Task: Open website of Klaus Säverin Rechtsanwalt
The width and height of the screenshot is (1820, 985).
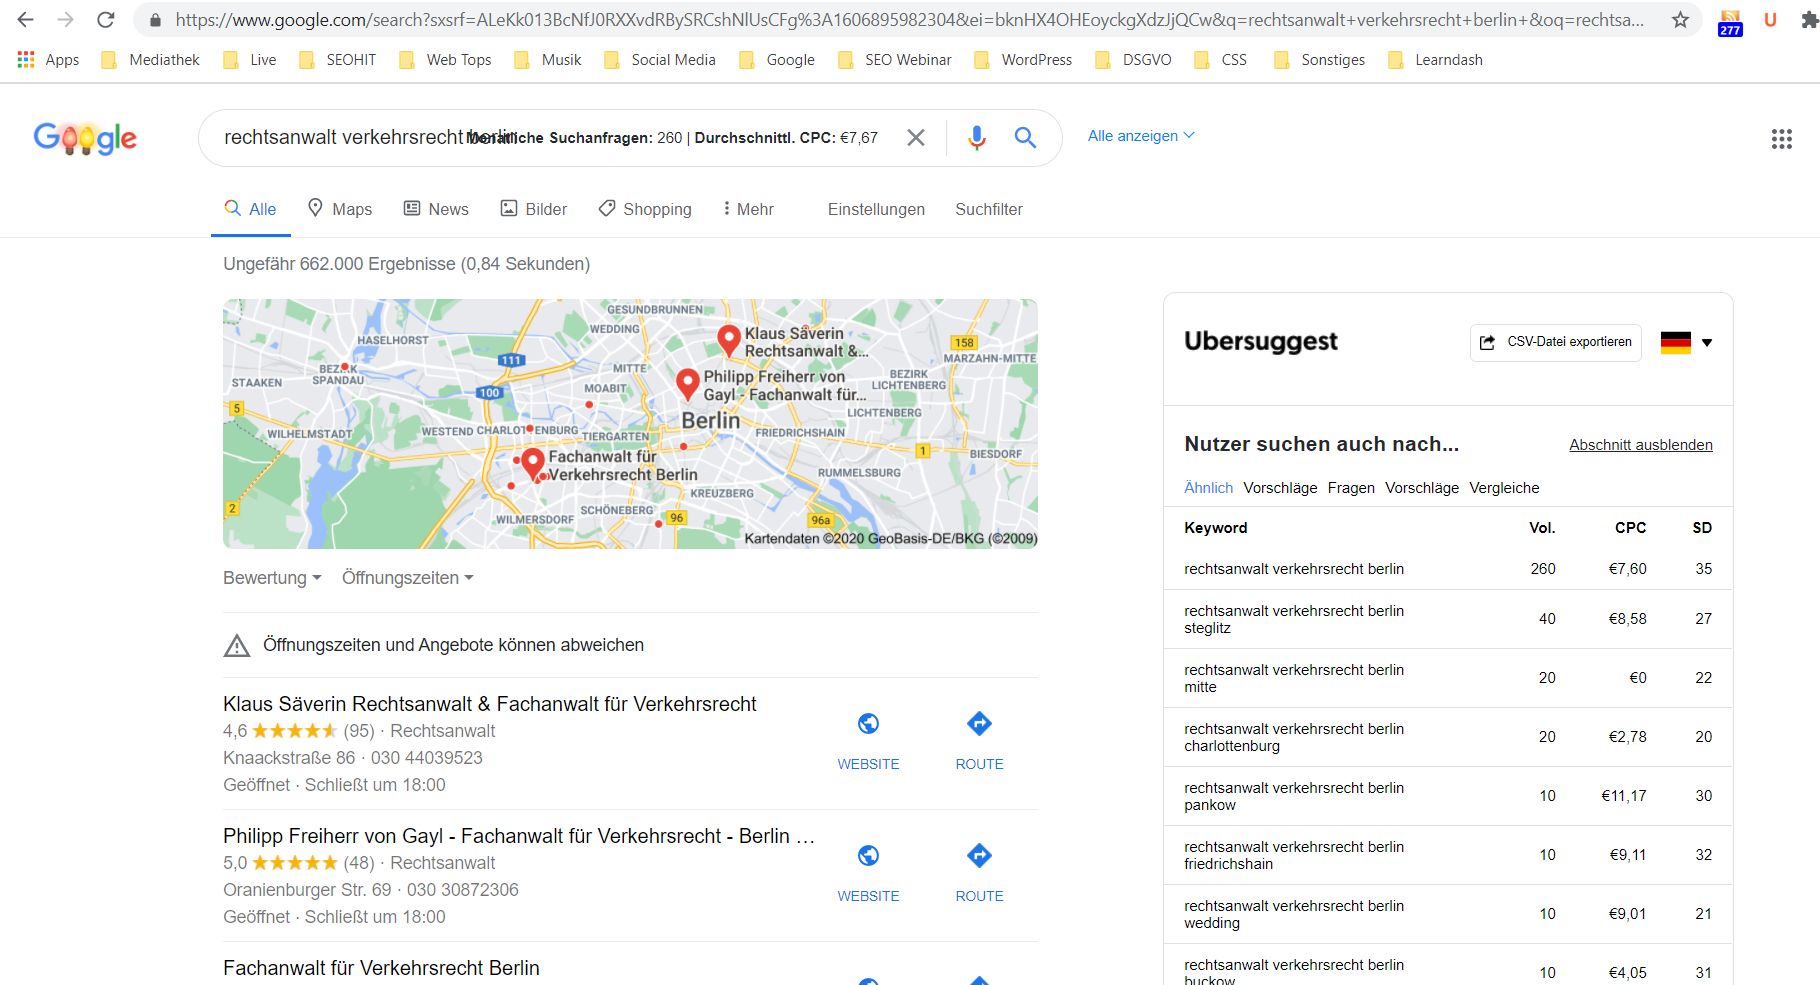Action: (x=868, y=739)
